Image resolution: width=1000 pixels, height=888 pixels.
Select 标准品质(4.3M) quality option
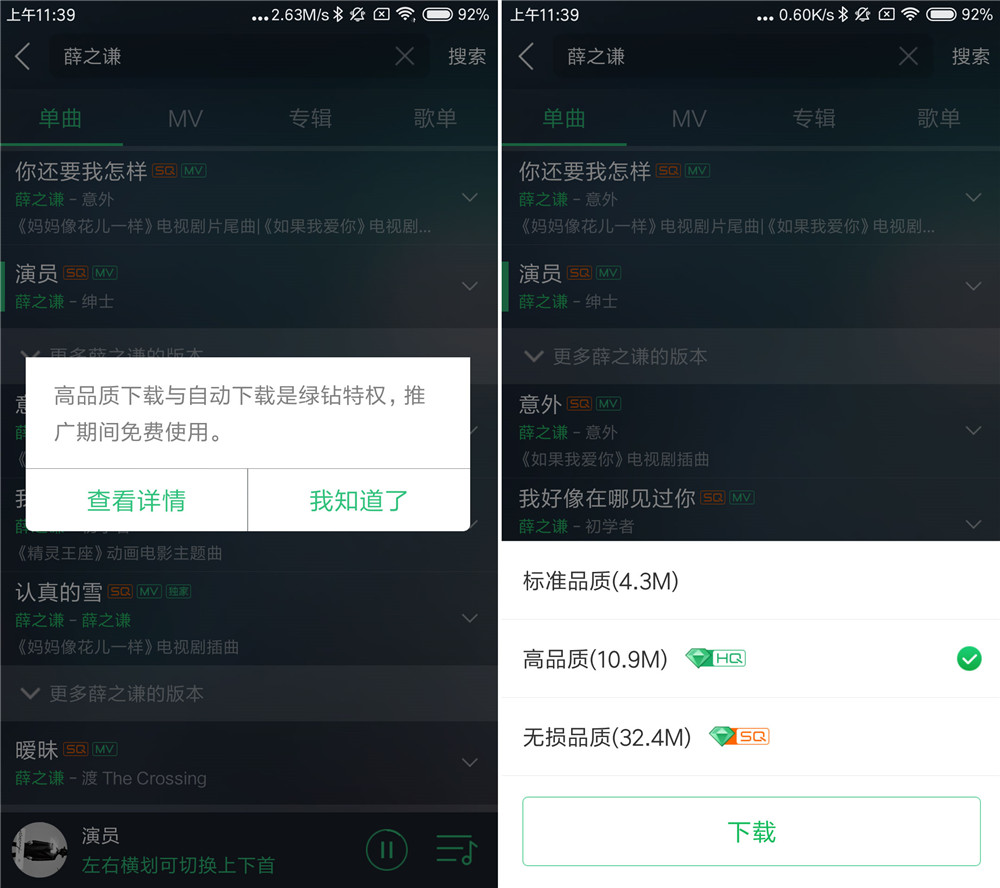click(x=751, y=581)
